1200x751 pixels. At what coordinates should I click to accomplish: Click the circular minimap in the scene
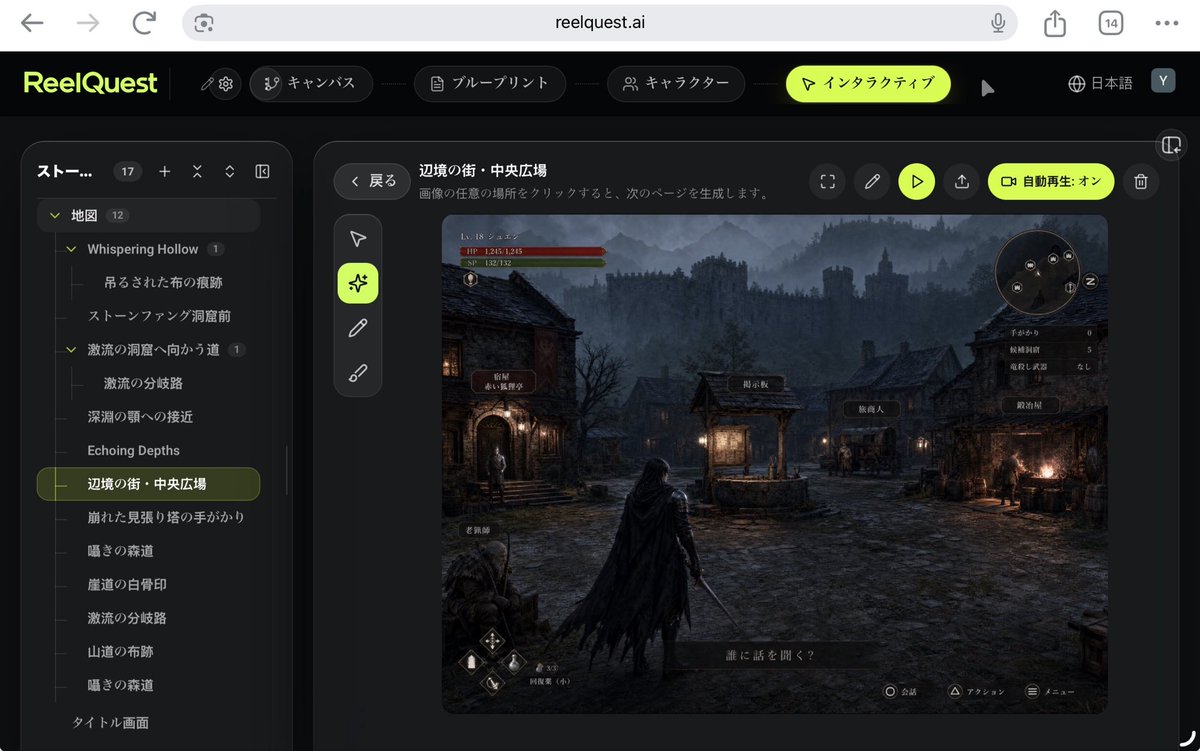click(x=1037, y=274)
